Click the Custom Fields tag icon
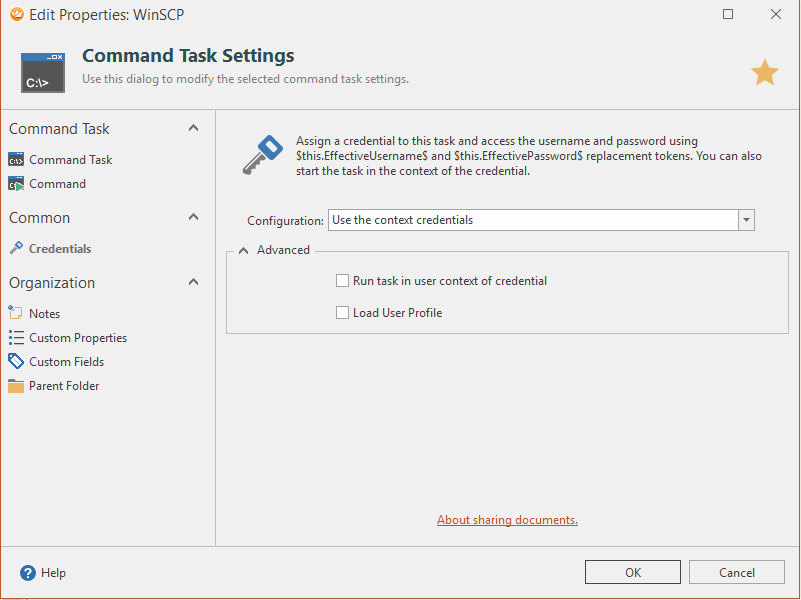 pyautogui.click(x=16, y=362)
